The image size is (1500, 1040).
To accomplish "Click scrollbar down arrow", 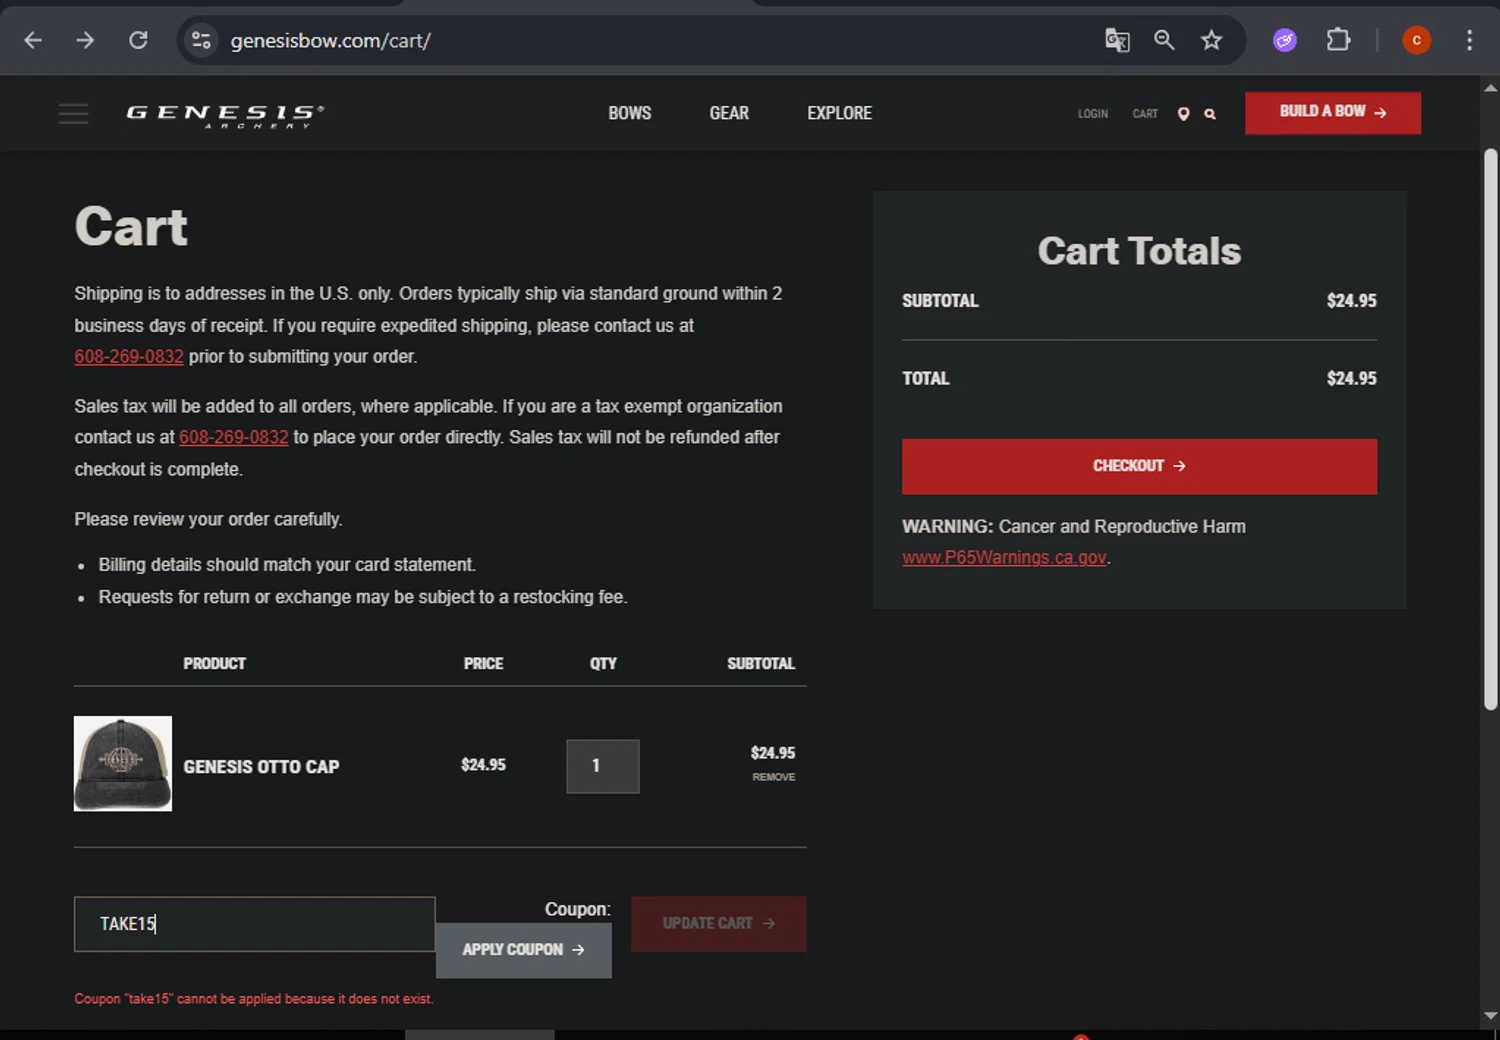I will (1490, 1016).
